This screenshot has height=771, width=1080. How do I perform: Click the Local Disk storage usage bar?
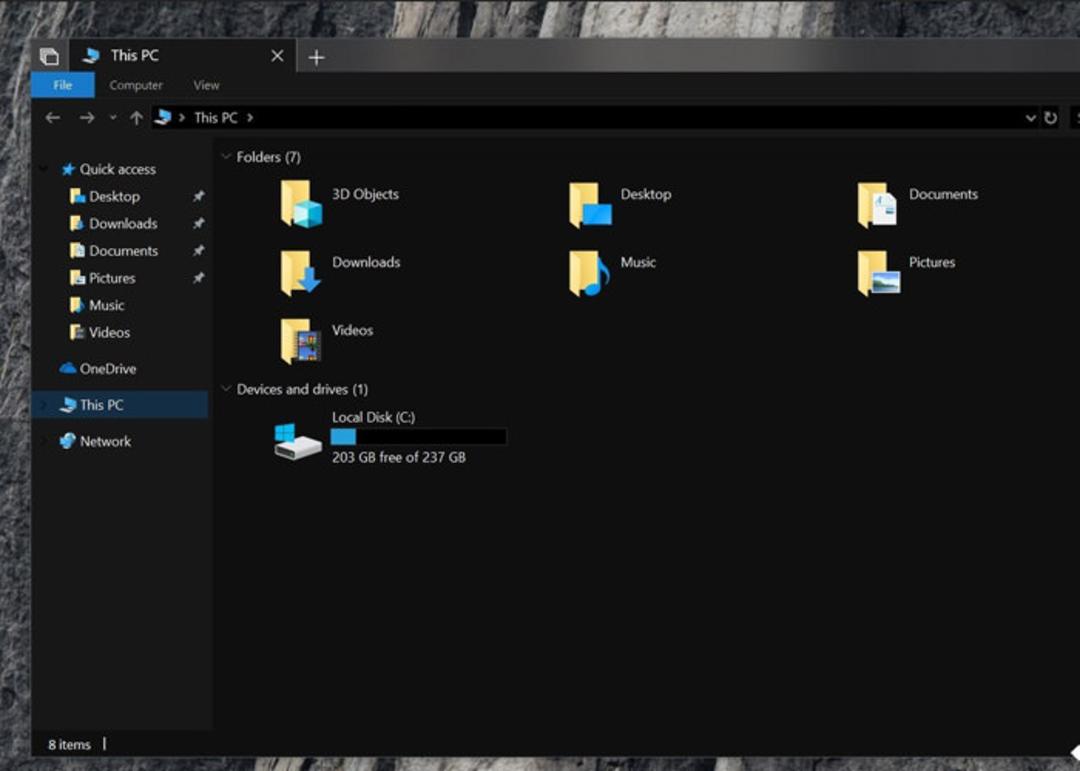click(x=419, y=436)
